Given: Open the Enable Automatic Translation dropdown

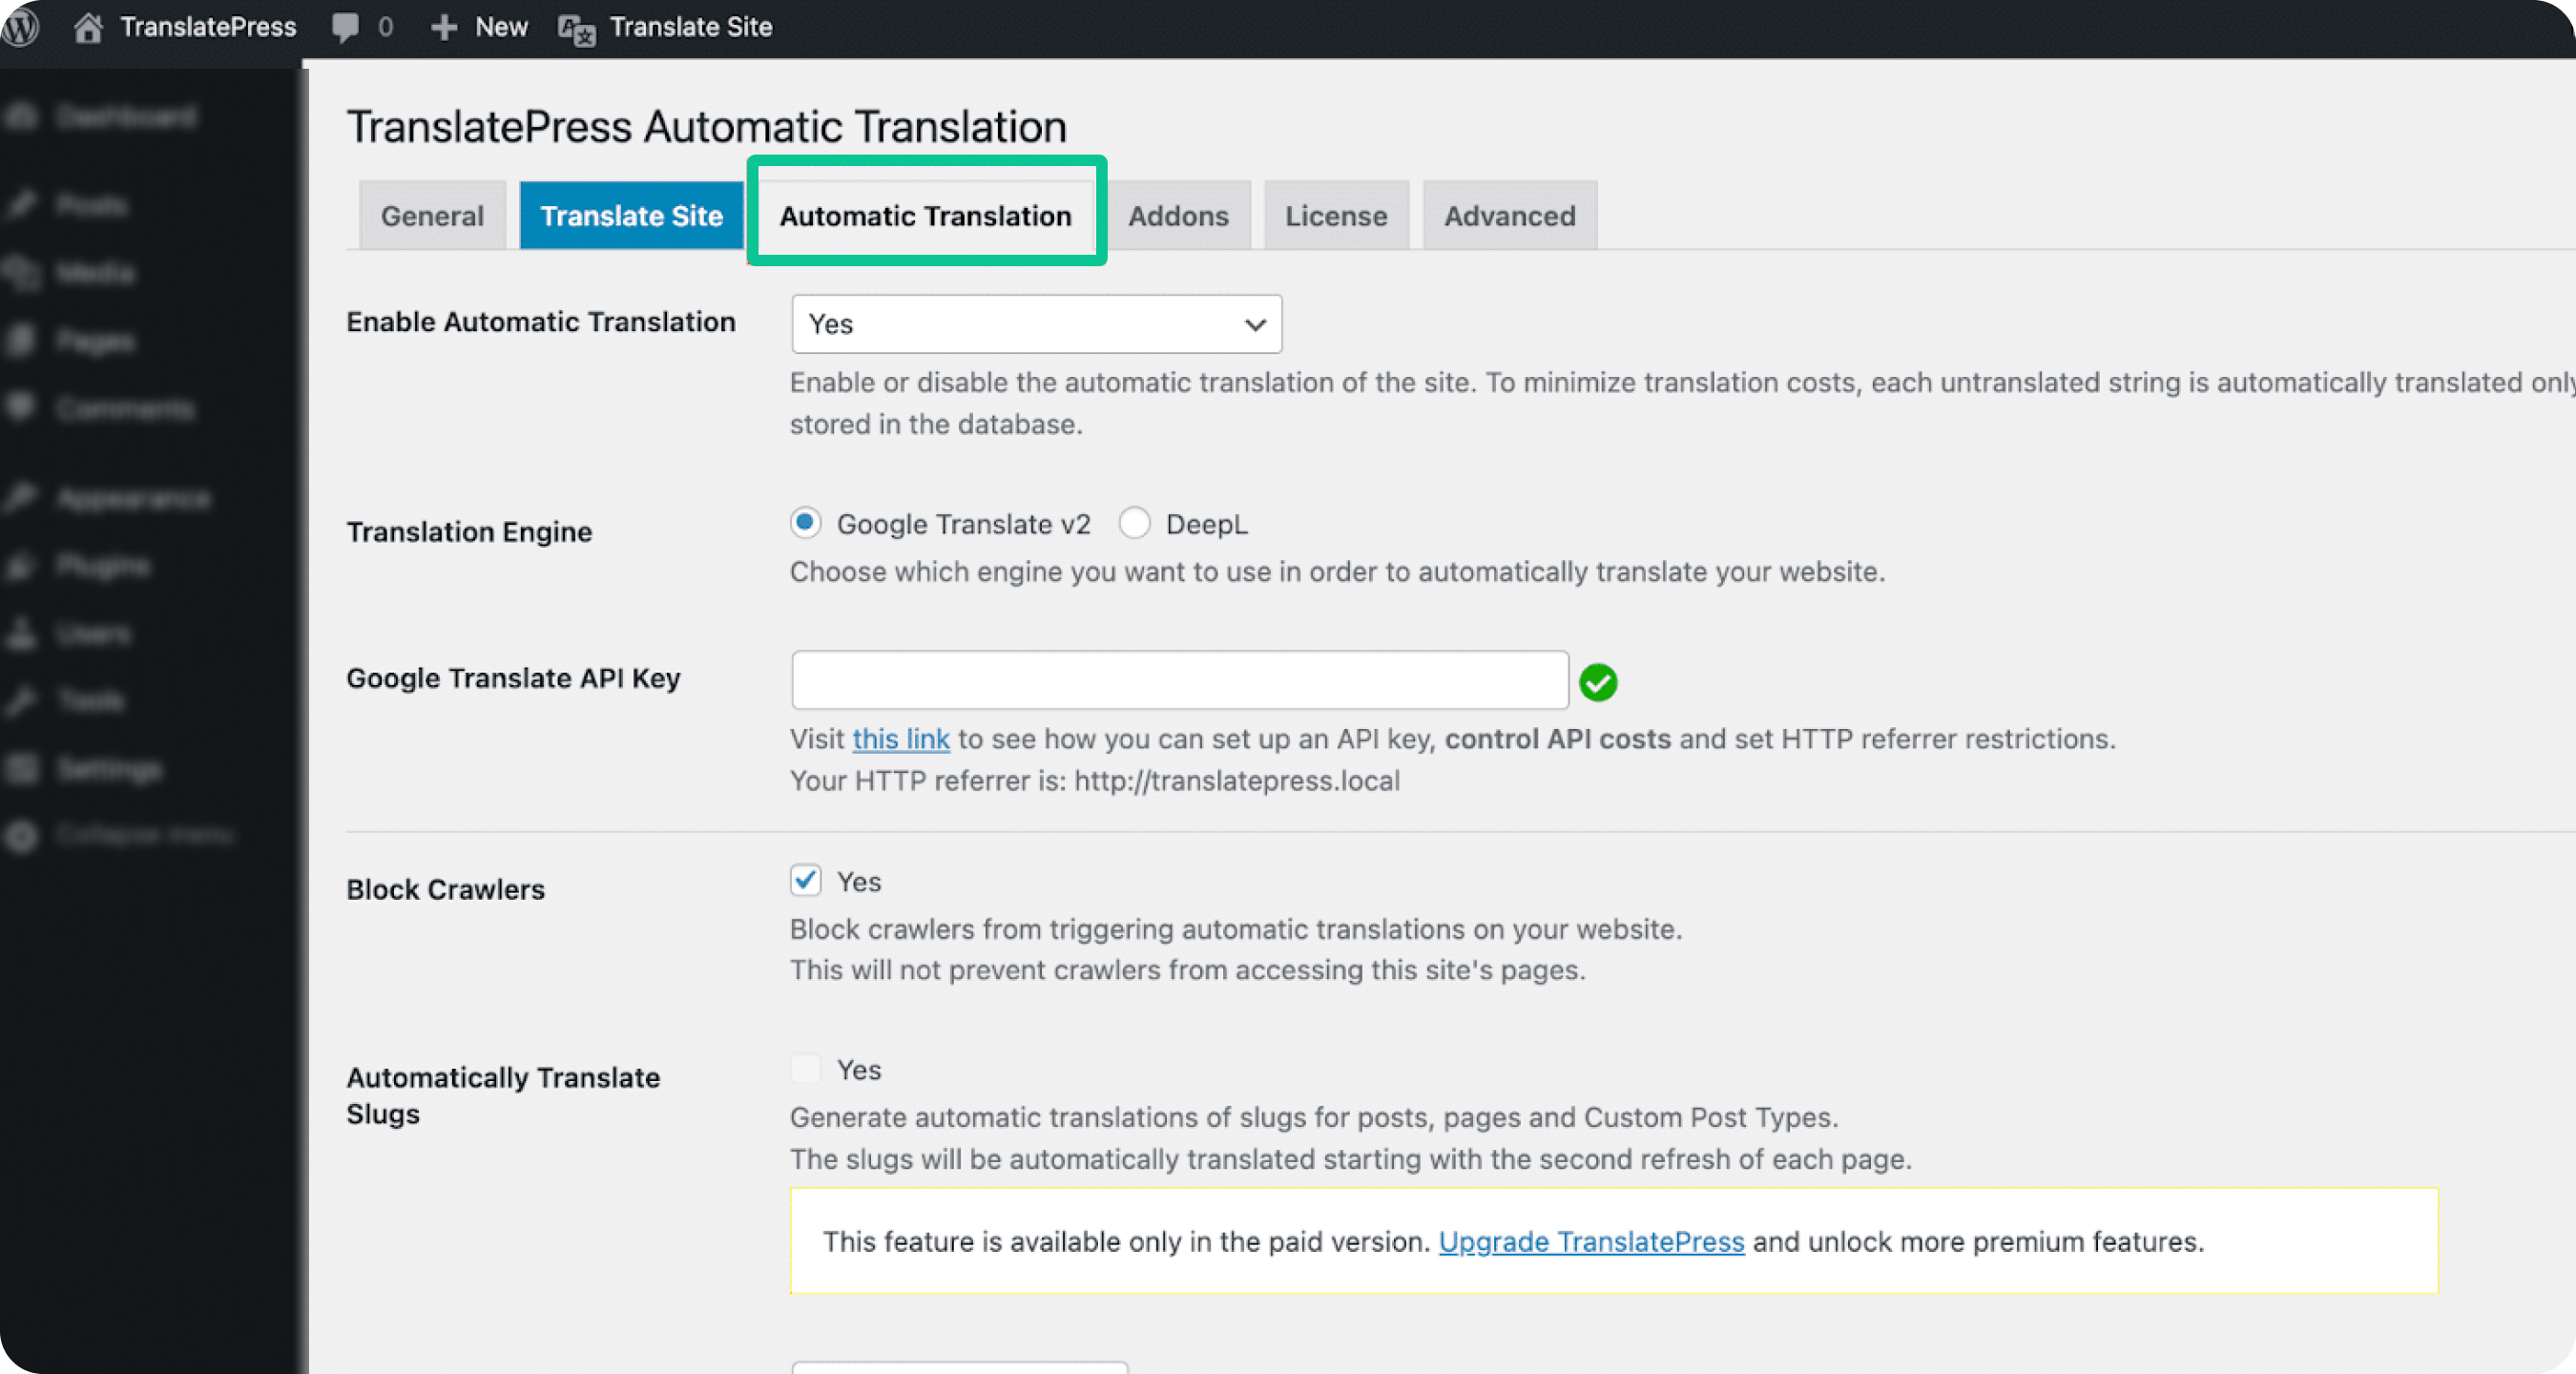Looking at the screenshot, I should (1035, 324).
